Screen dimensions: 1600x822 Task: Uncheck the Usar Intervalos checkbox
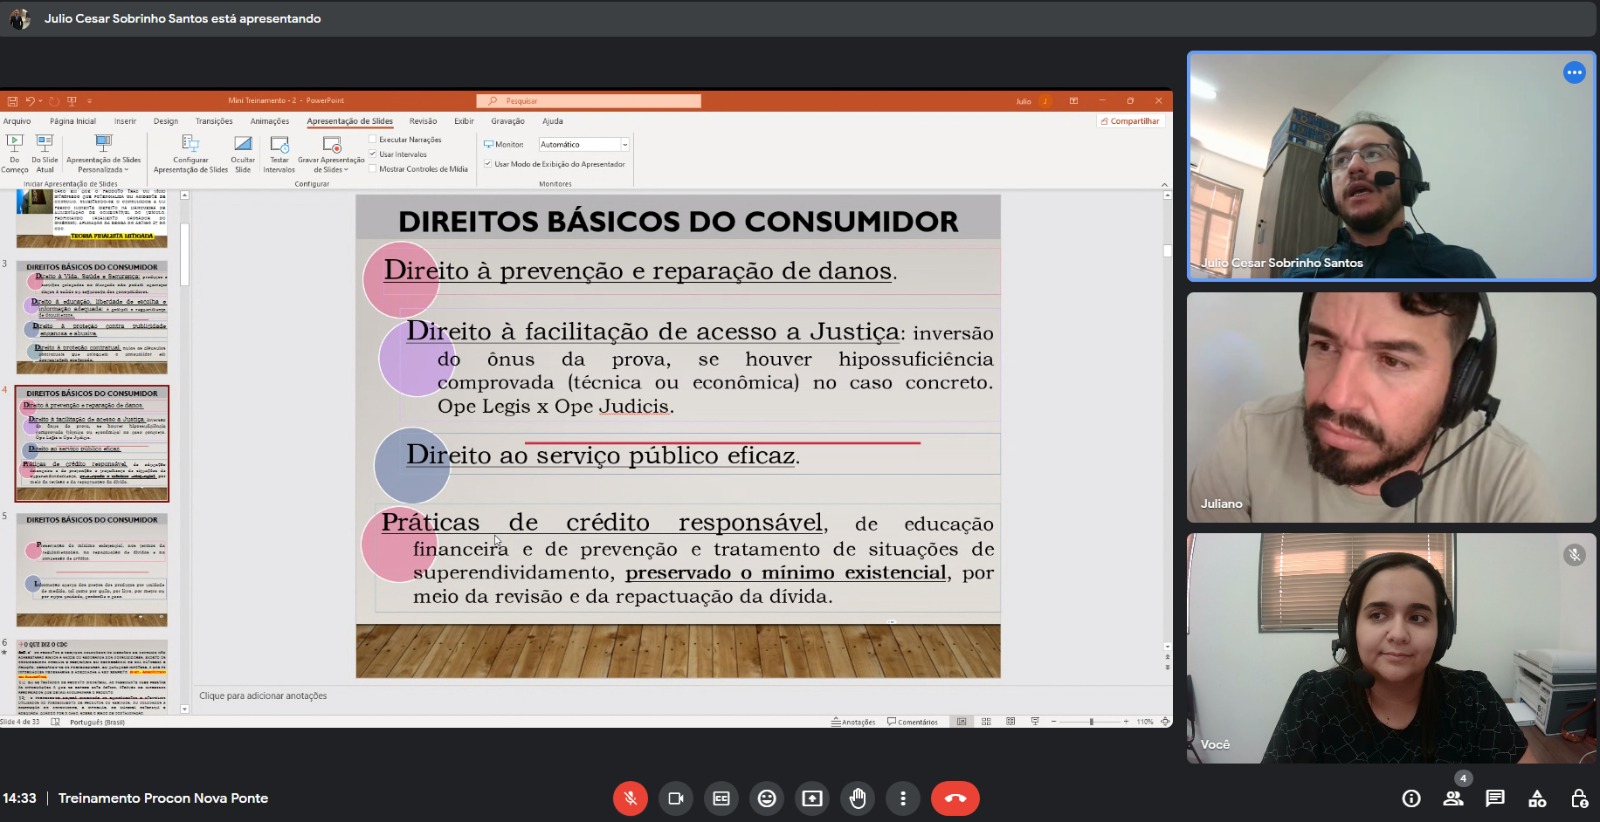pyautogui.click(x=373, y=154)
